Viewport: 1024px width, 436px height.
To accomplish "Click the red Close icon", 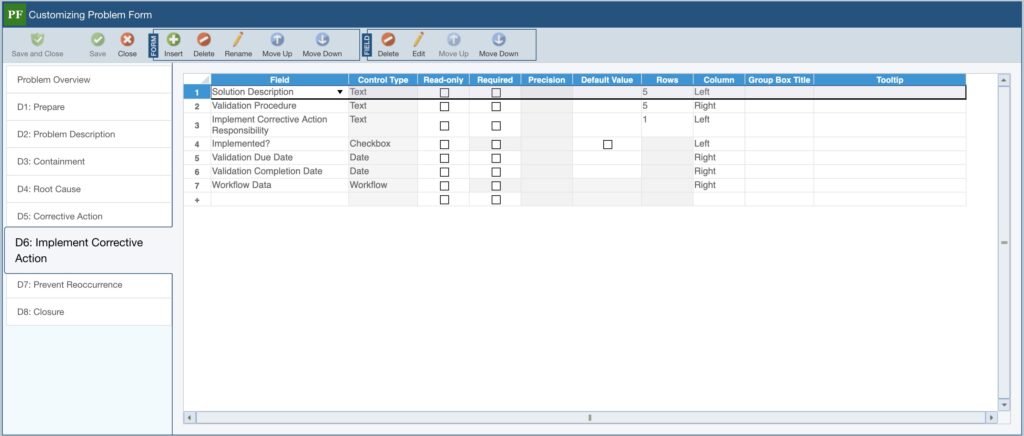I will pyautogui.click(x=127, y=39).
